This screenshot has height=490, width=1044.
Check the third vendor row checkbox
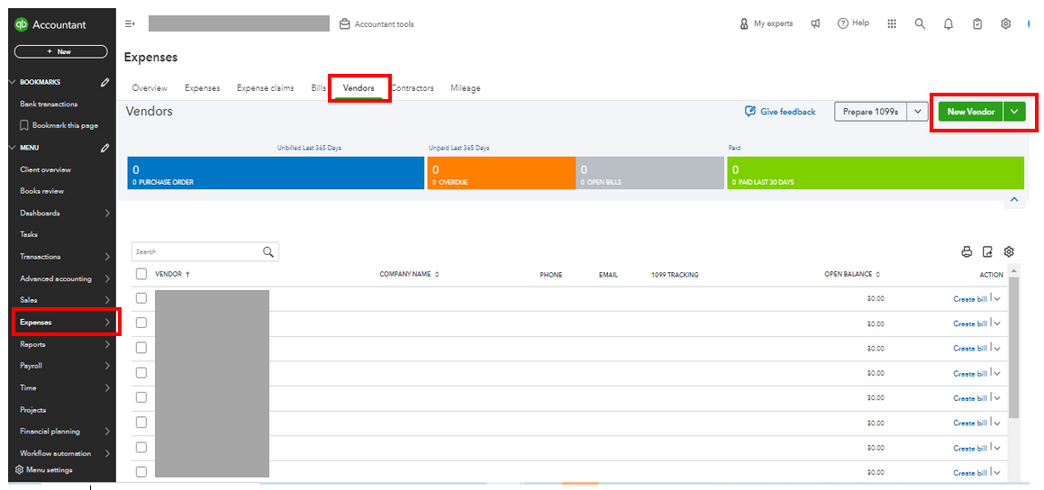pyautogui.click(x=141, y=348)
